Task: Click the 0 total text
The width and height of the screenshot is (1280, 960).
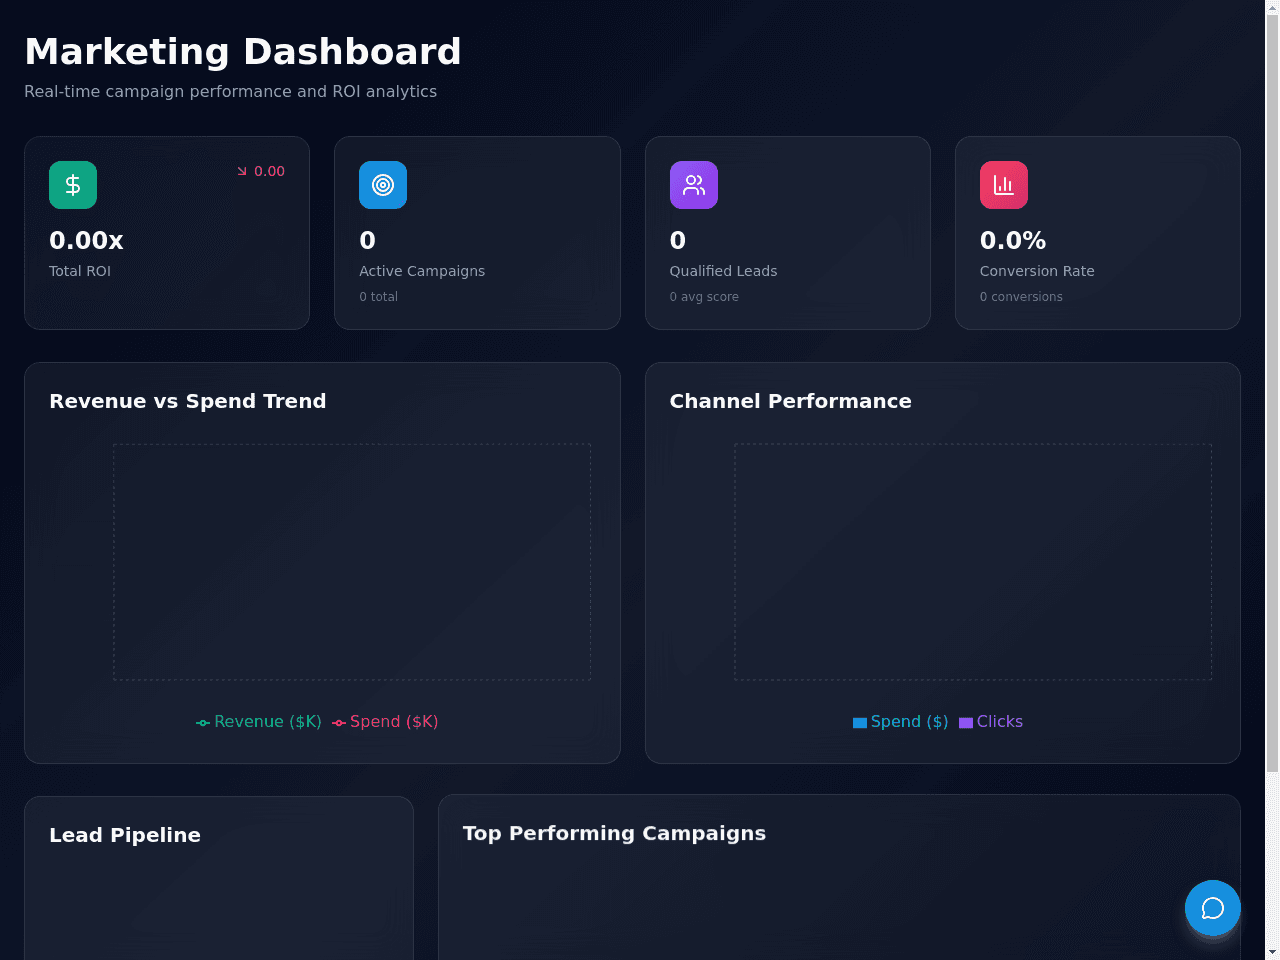Action: click(x=378, y=297)
